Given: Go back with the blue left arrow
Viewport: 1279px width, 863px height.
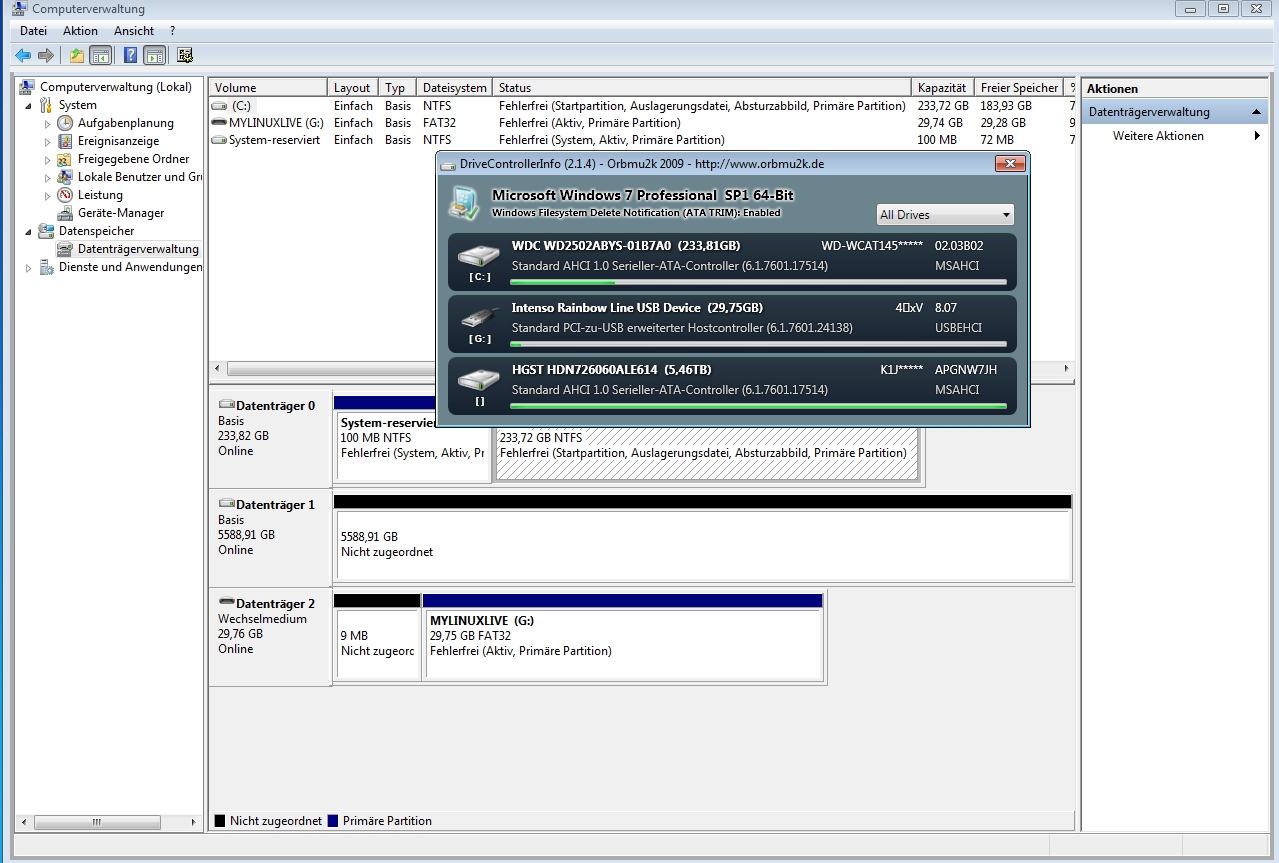Looking at the screenshot, I should click(x=23, y=56).
